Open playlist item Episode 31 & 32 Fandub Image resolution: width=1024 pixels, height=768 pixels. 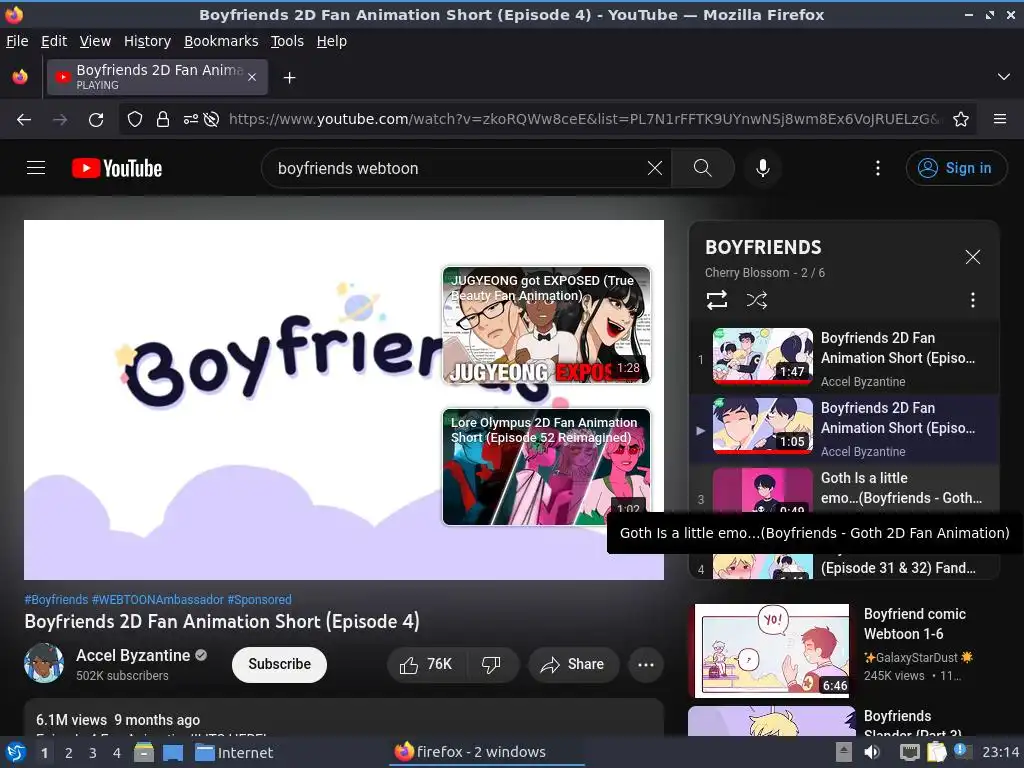pos(844,567)
